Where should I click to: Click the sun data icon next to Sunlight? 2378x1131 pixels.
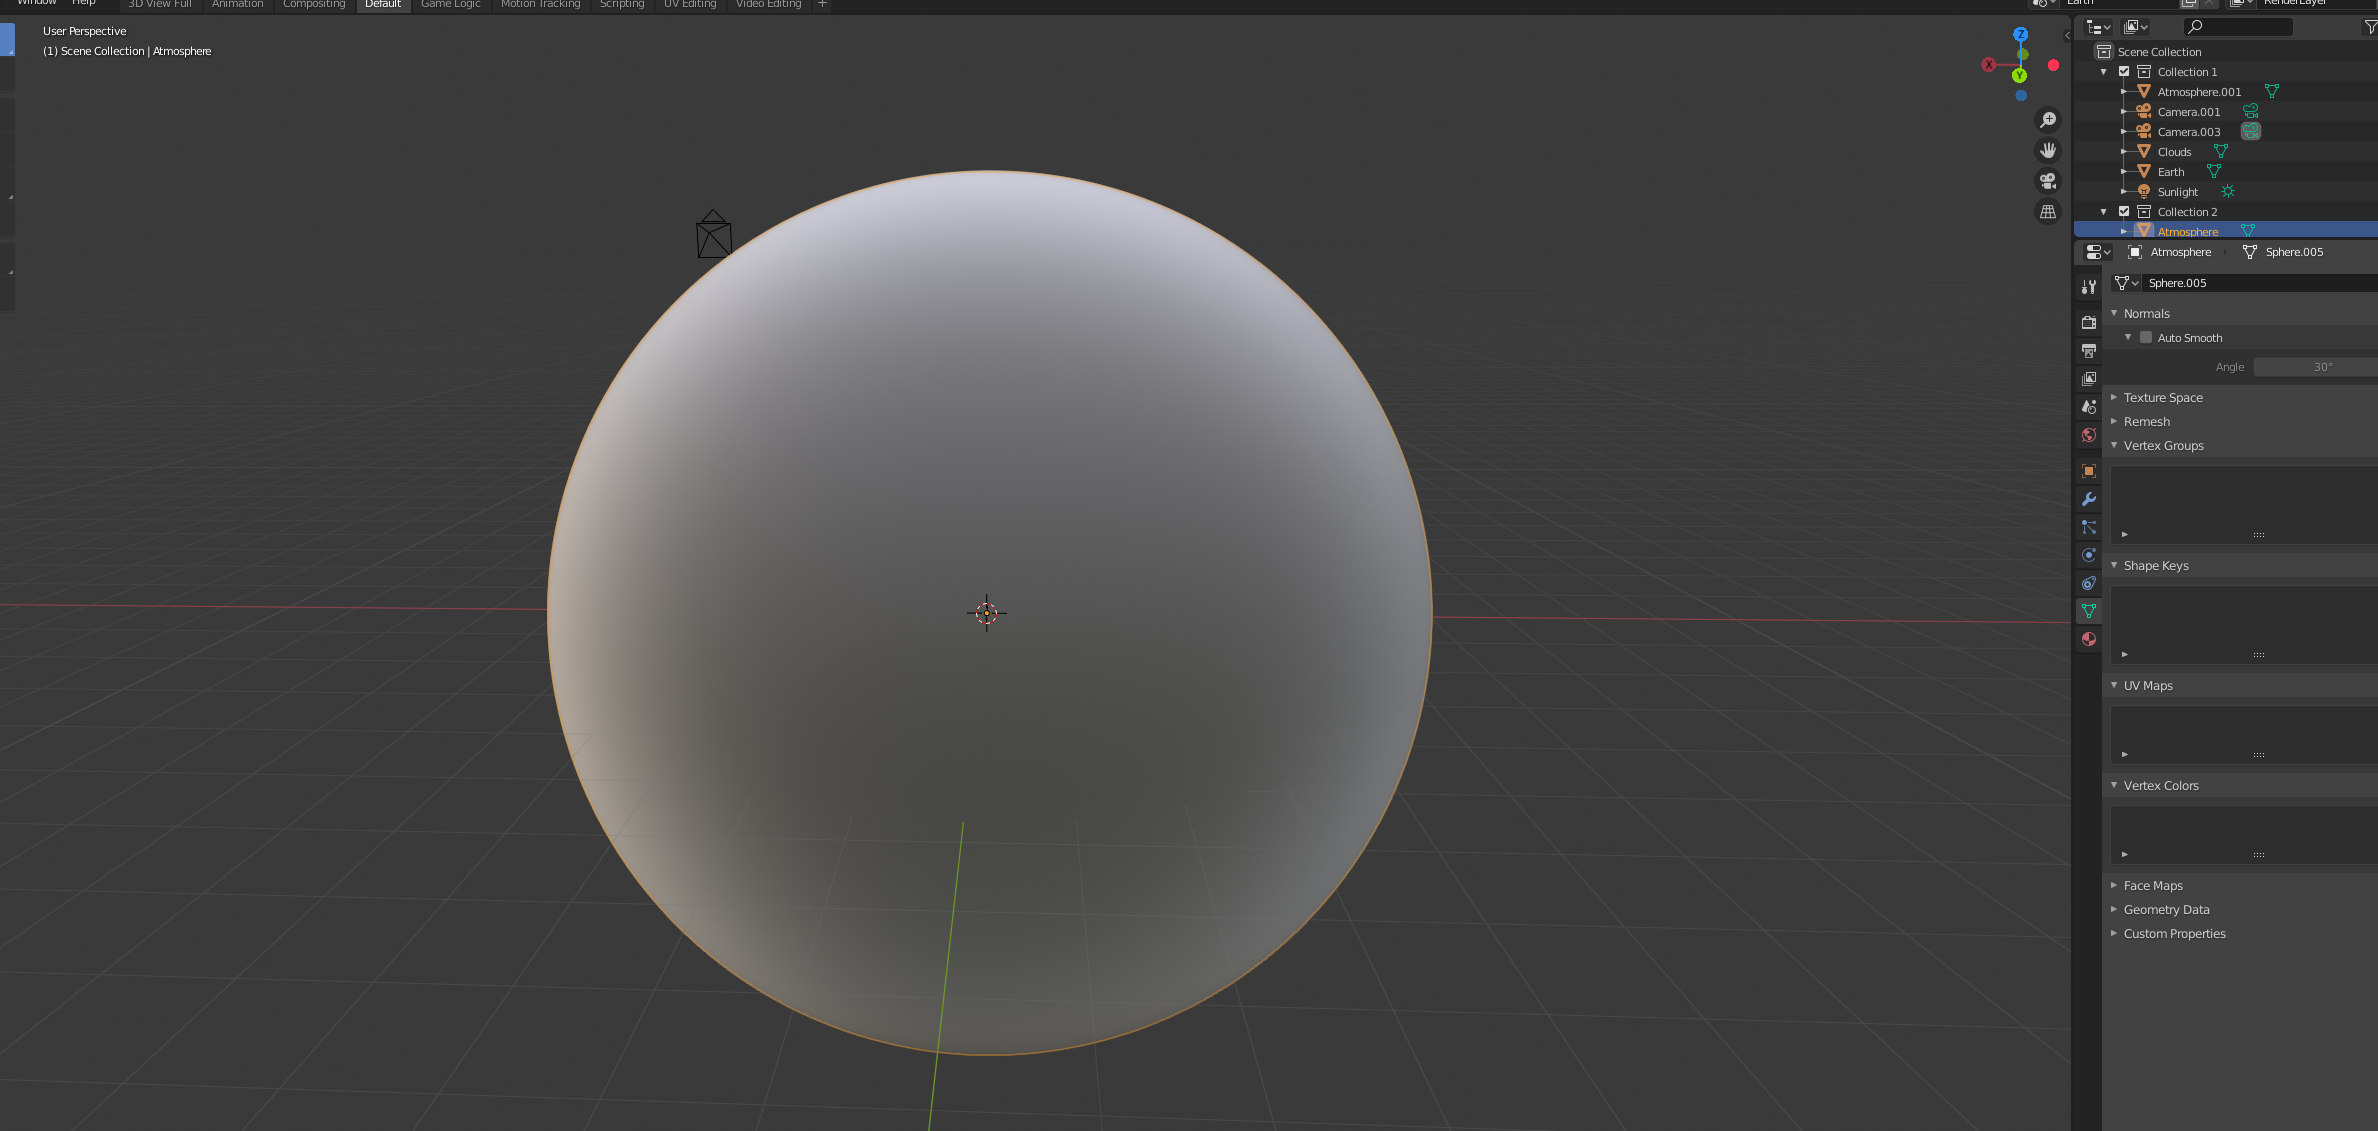pyautogui.click(x=2227, y=191)
